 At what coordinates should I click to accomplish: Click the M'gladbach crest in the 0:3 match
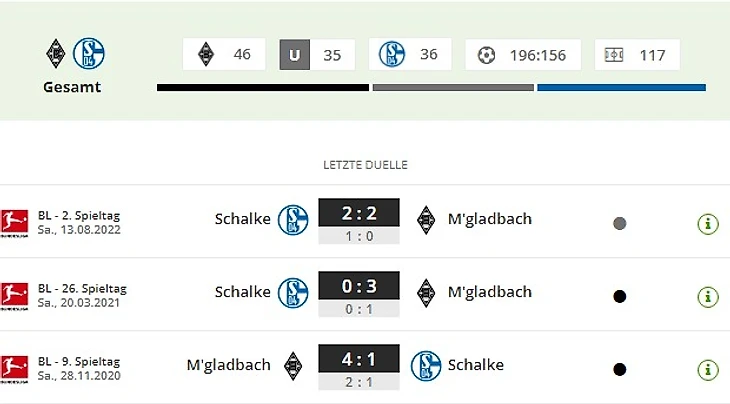point(427,292)
